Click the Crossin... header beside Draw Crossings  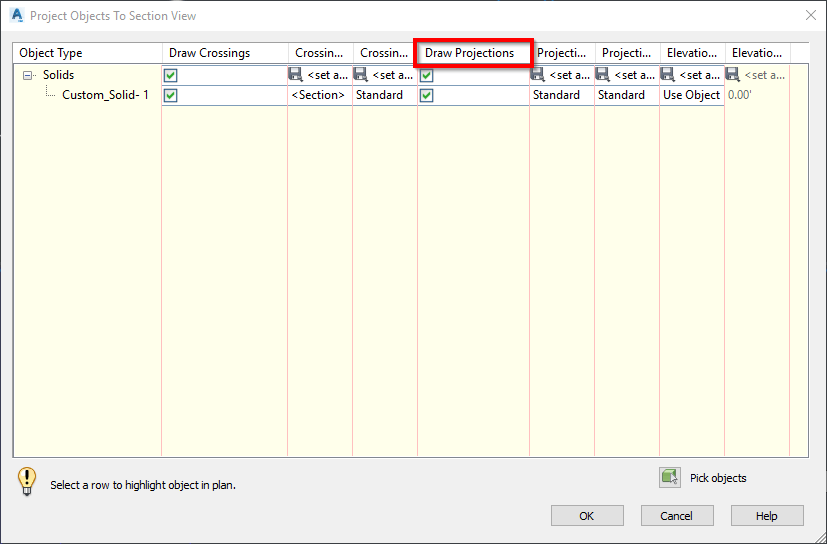click(x=321, y=53)
